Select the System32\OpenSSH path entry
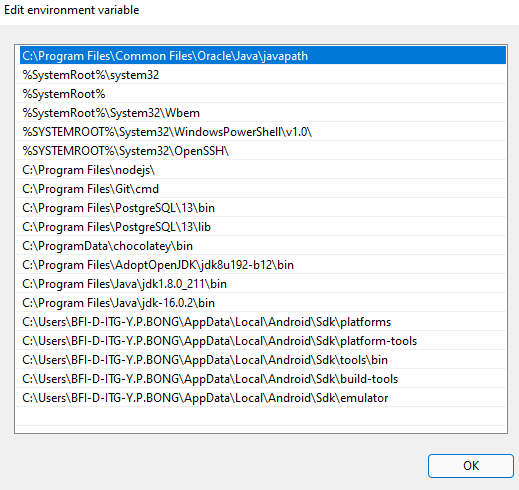Screen dimensions: 519x490 coord(263,151)
